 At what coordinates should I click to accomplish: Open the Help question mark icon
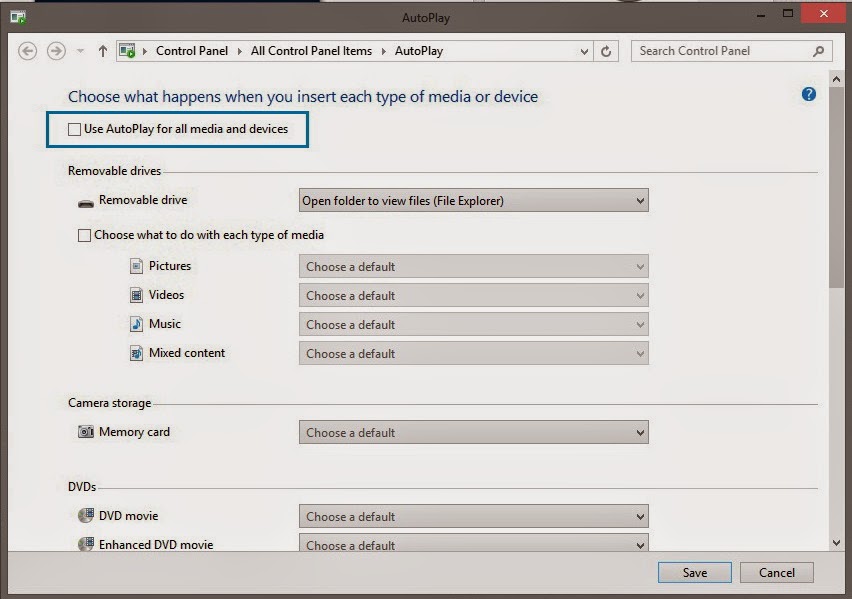point(808,94)
